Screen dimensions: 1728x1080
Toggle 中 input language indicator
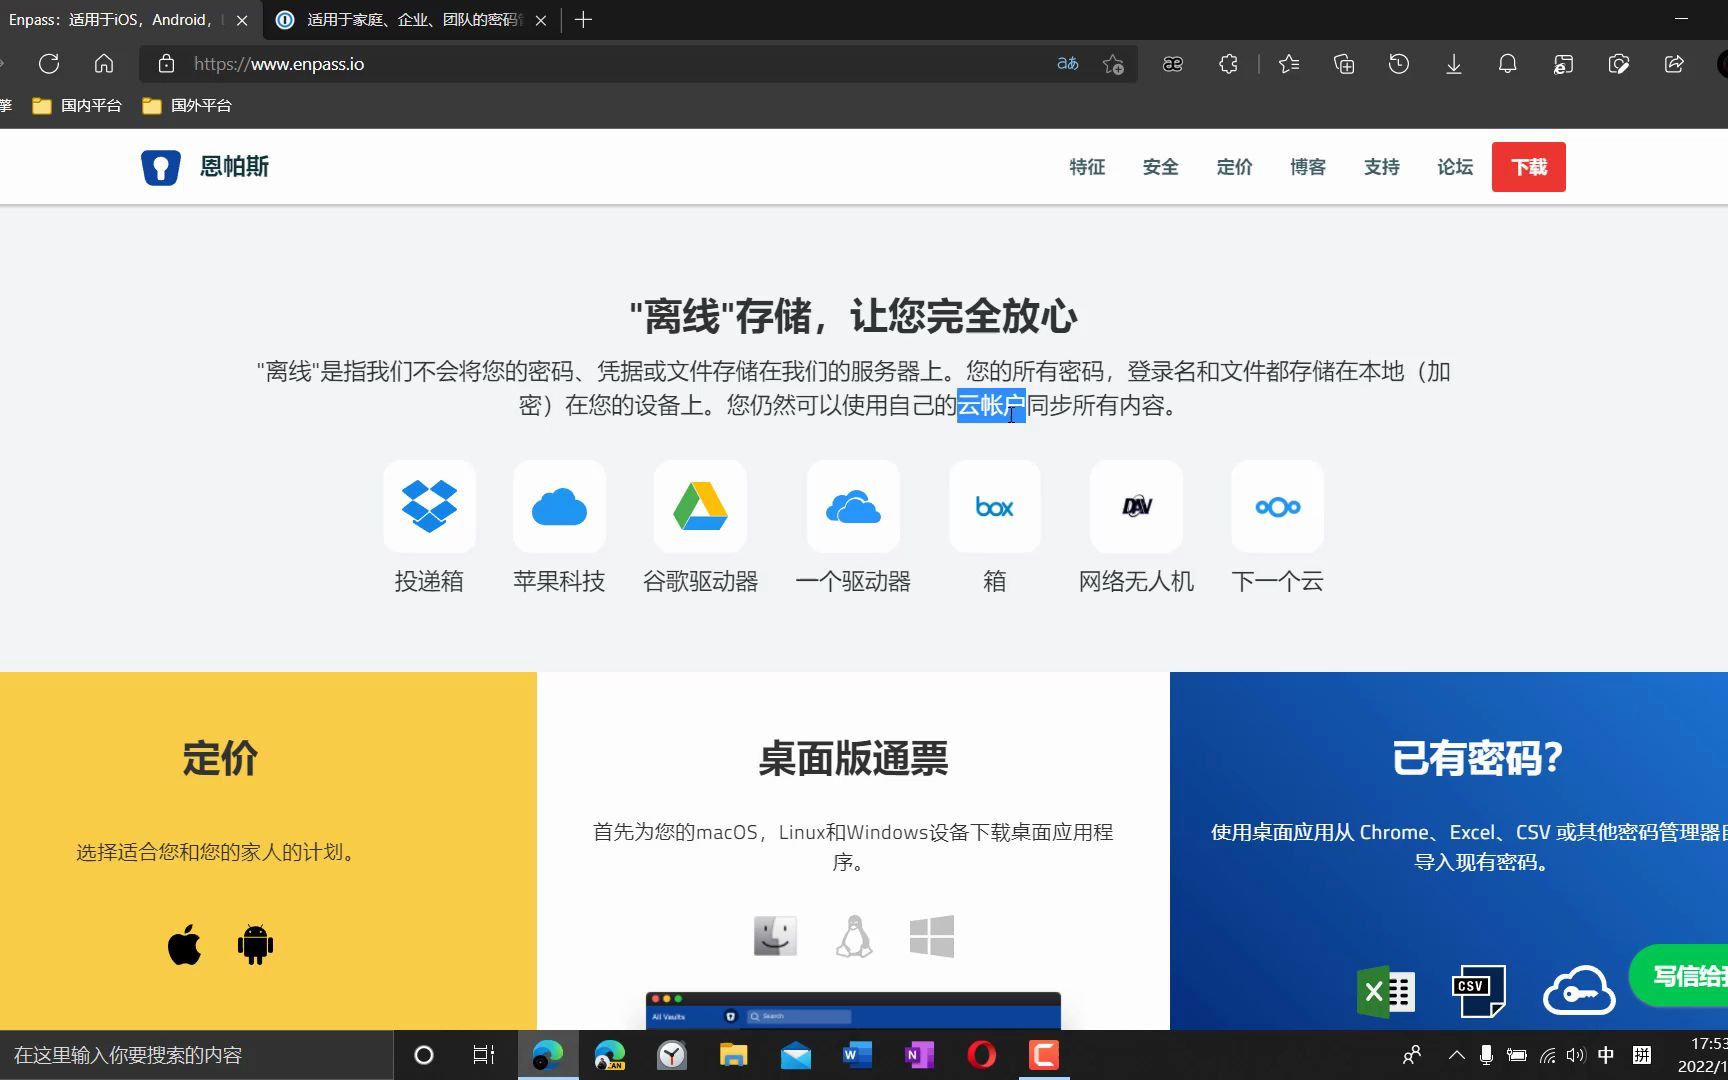point(1606,1055)
